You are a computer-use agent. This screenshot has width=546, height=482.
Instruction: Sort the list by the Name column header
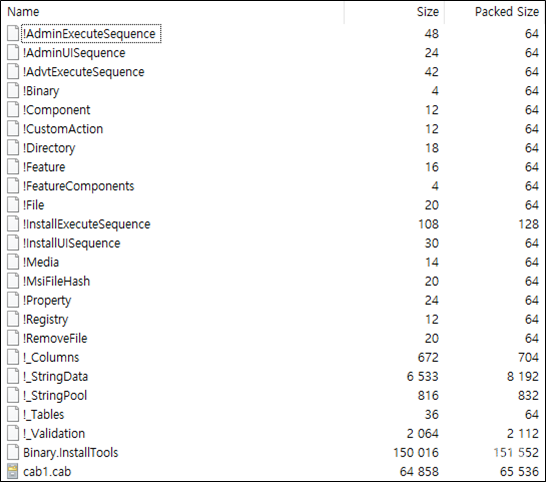point(23,12)
